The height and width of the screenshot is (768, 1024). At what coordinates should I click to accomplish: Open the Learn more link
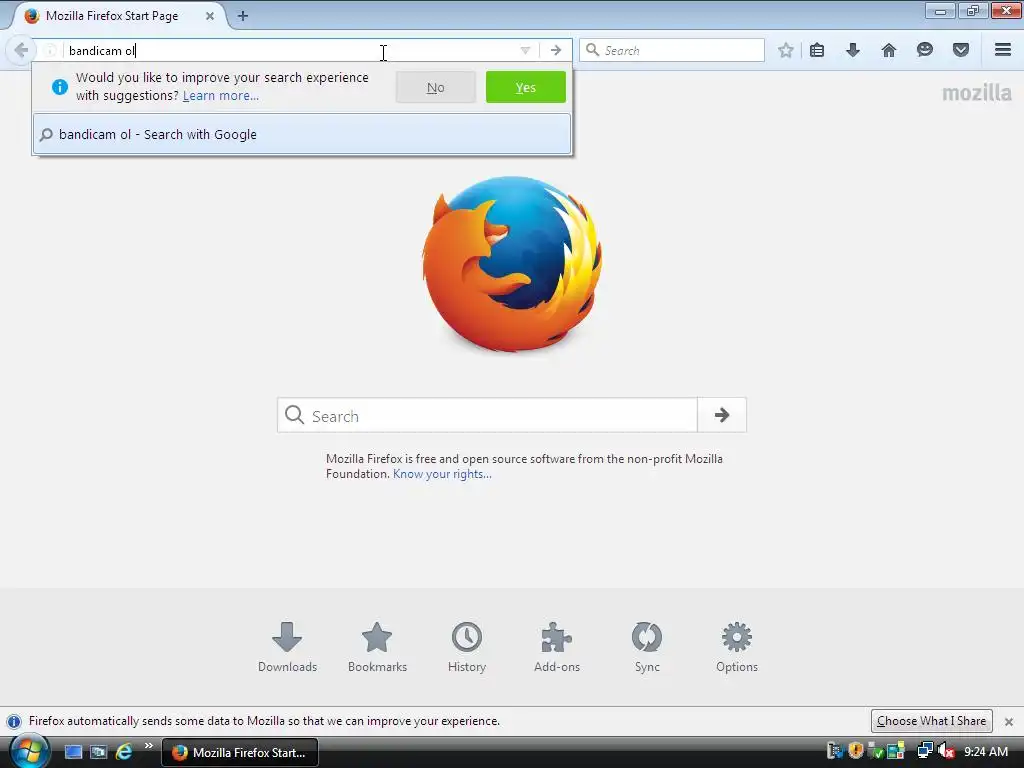pos(221,96)
